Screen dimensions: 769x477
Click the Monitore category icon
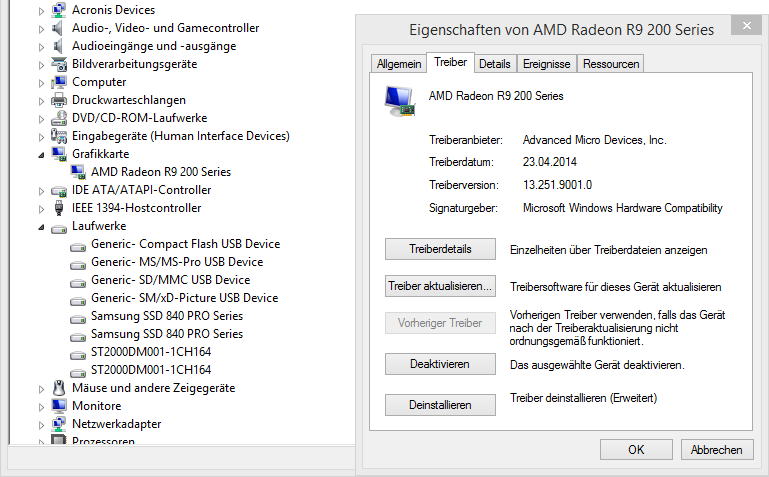tap(59, 406)
